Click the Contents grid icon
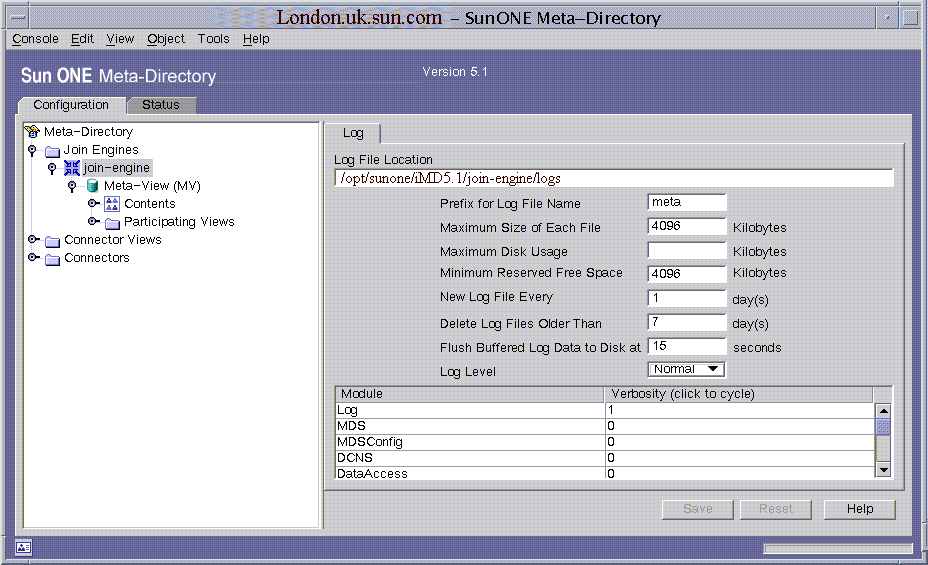The height and width of the screenshot is (565, 928). coord(112,204)
